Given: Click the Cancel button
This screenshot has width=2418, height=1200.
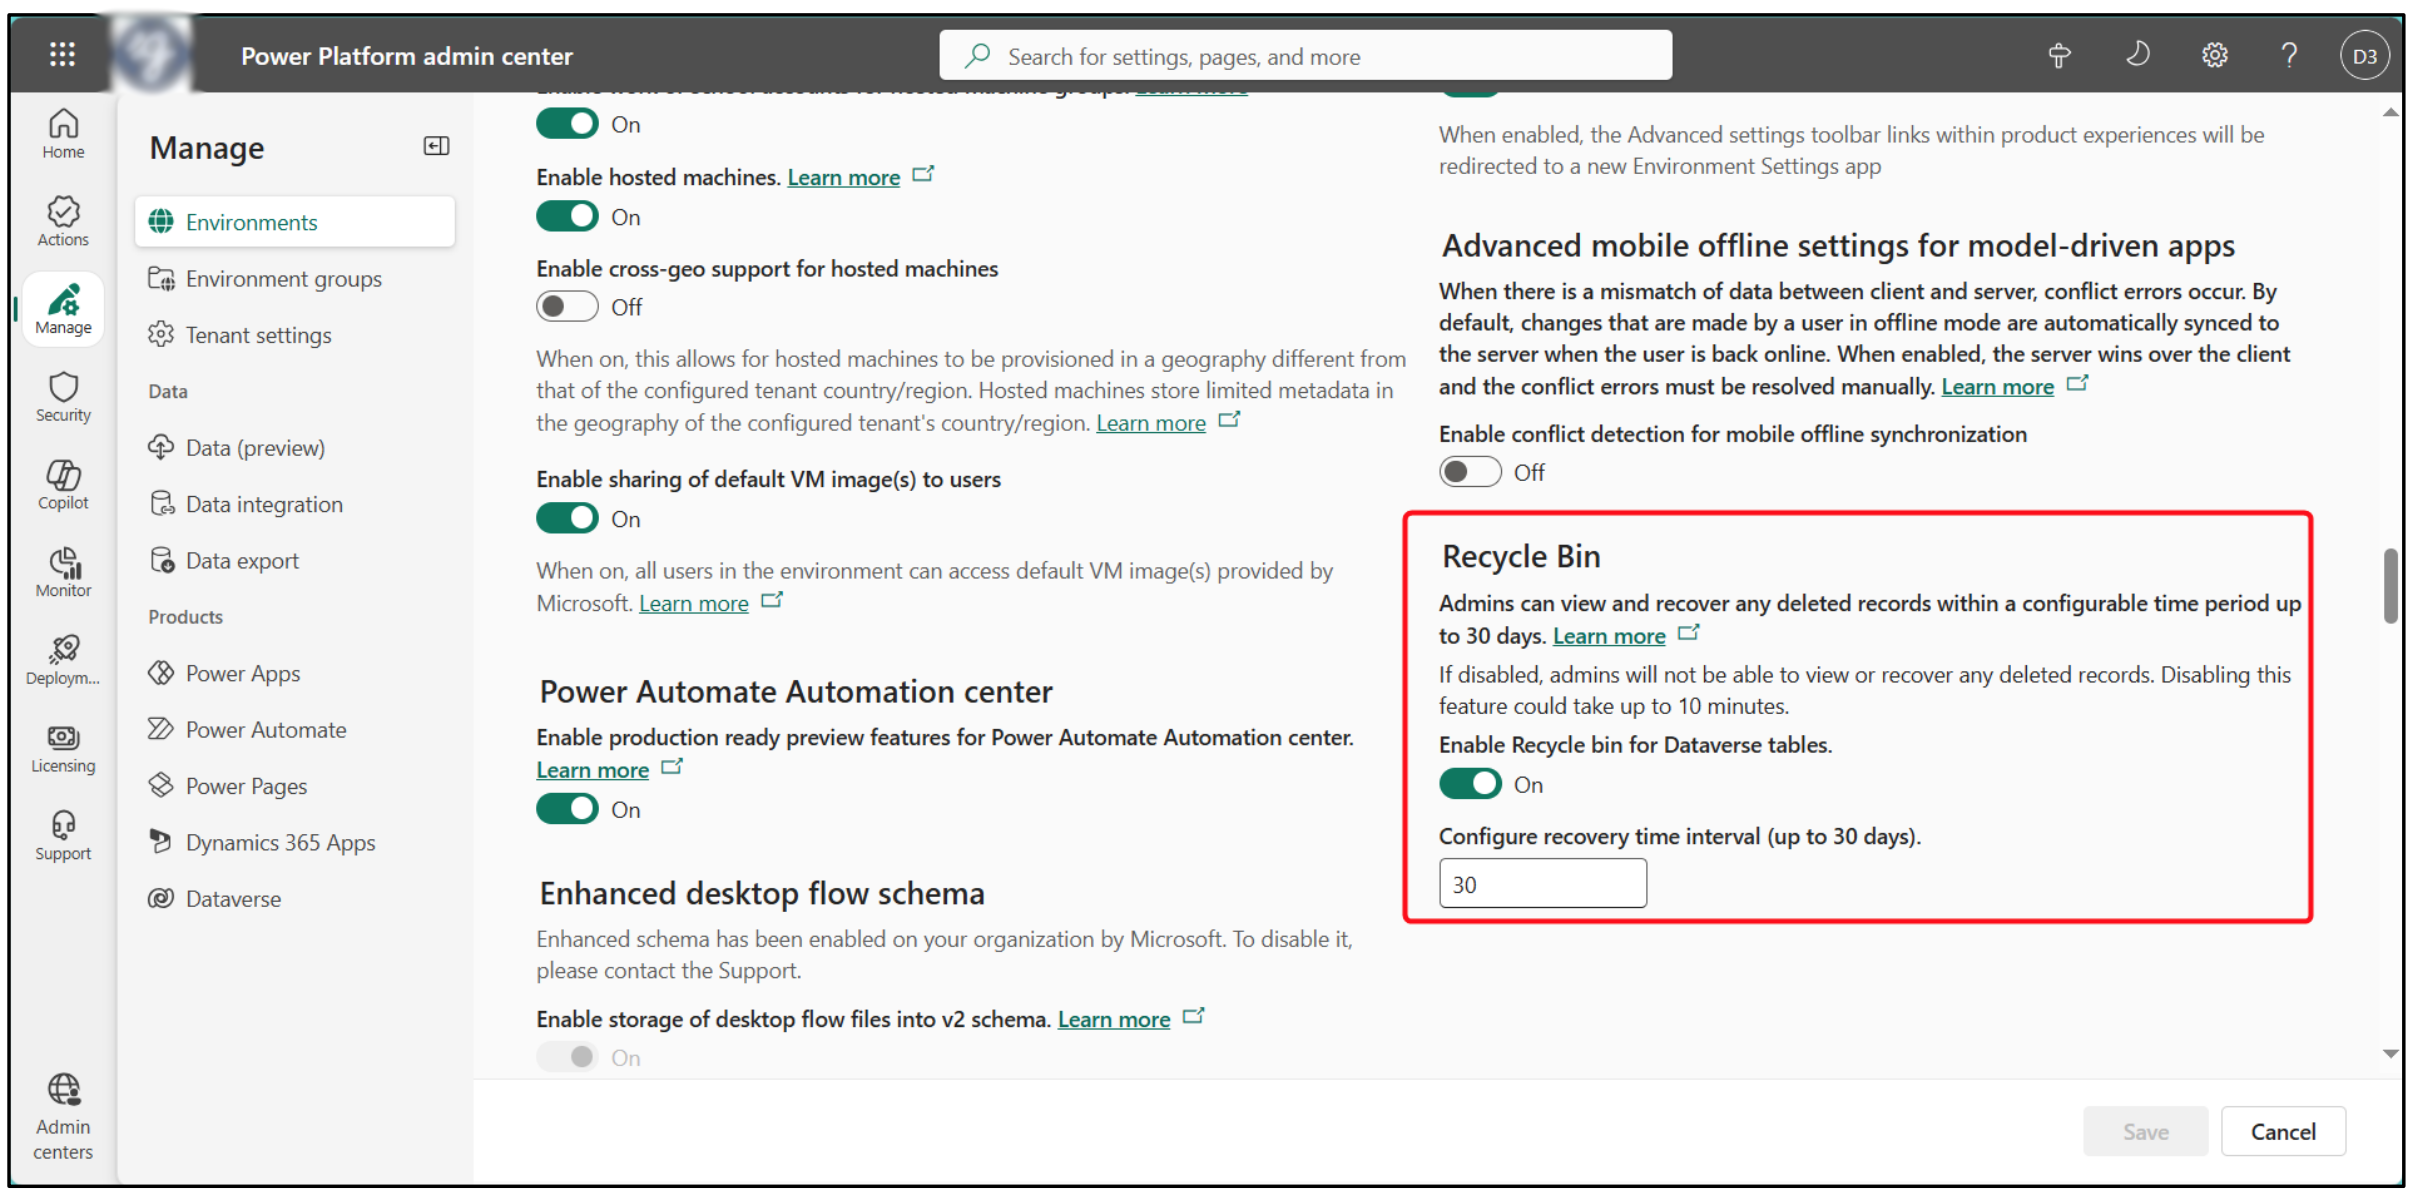Looking at the screenshot, I should click(2282, 1131).
